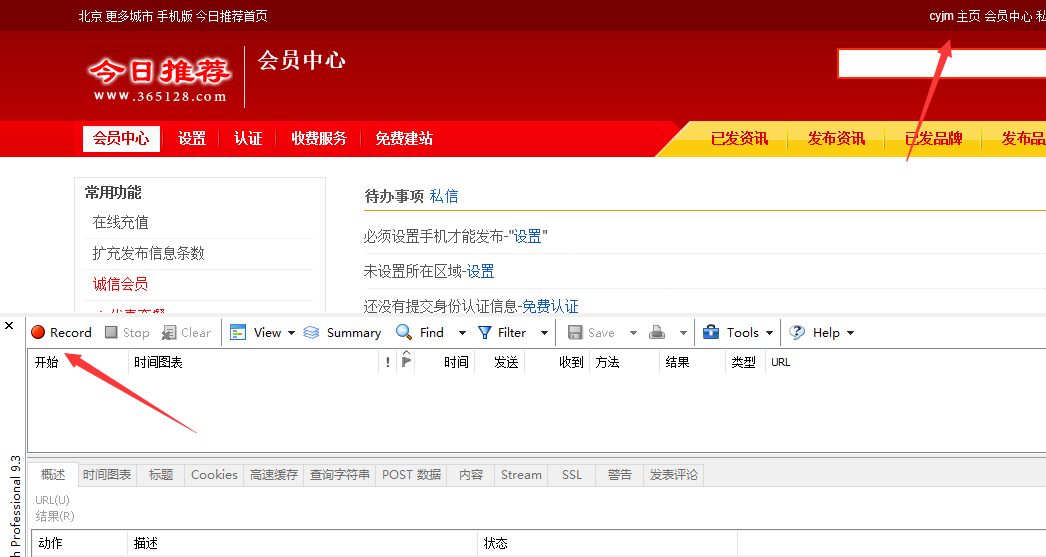The height and width of the screenshot is (557, 1046).
Task: Click the Filter funnel icon
Action: (485, 332)
